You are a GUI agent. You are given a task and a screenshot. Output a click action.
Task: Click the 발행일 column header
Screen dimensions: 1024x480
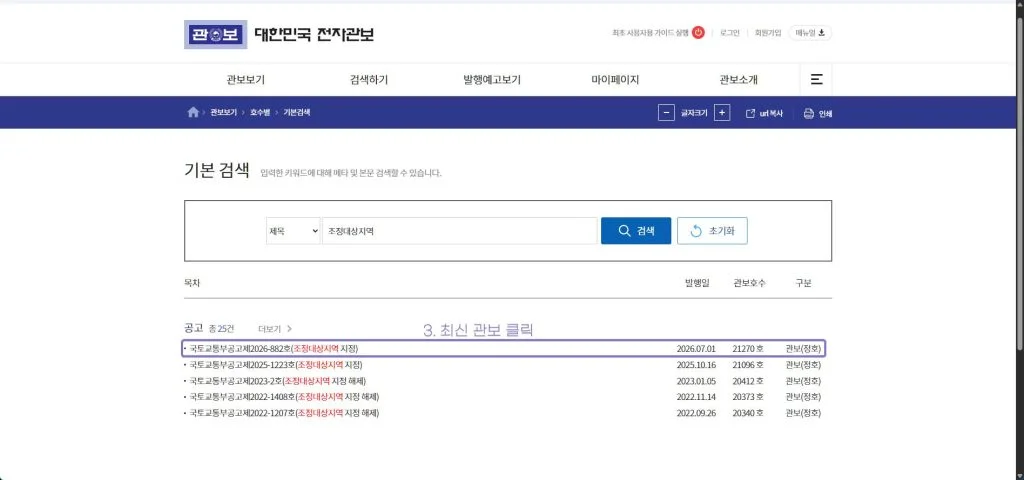[697, 283]
